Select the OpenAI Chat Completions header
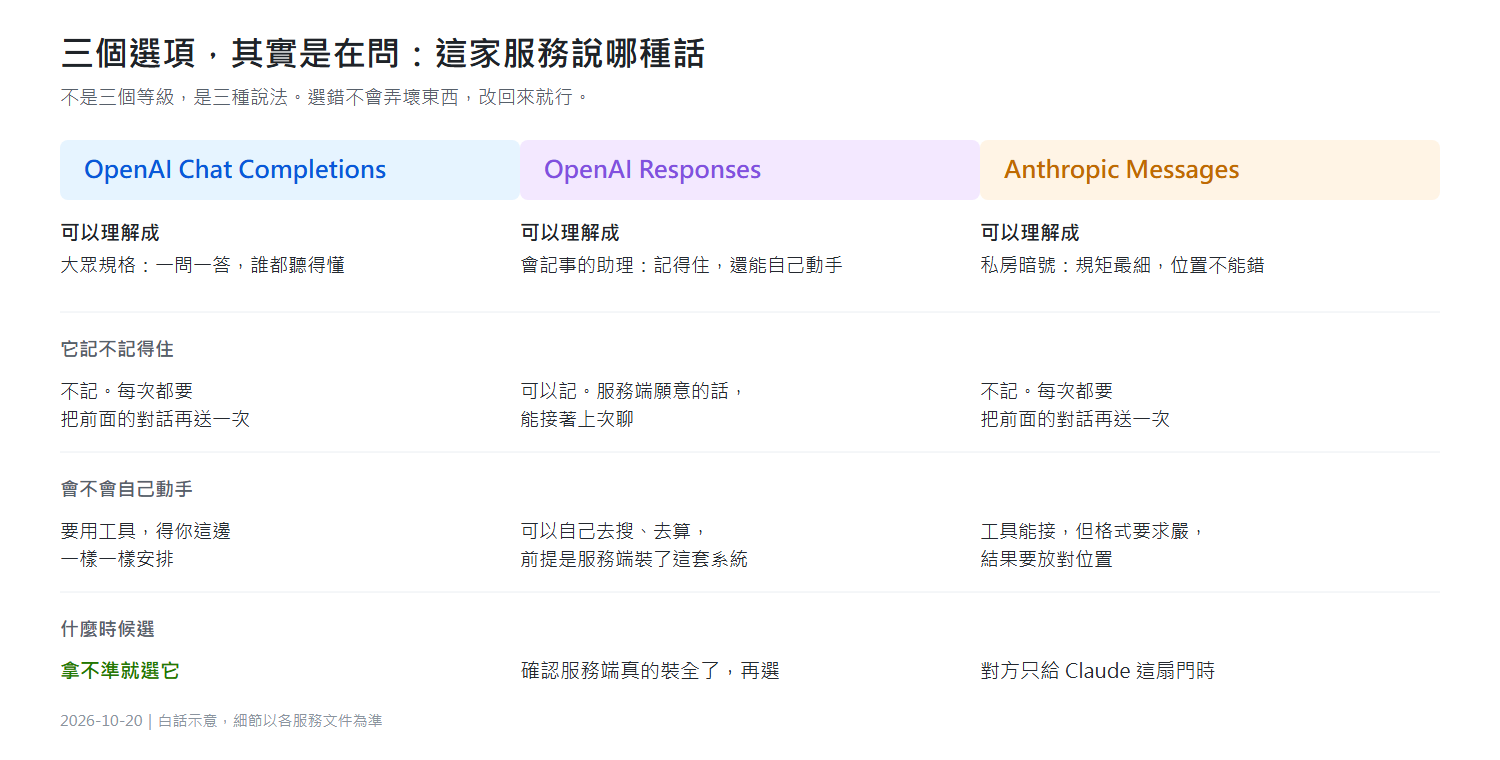Viewport: 1500px width, 760px height. 290,170
